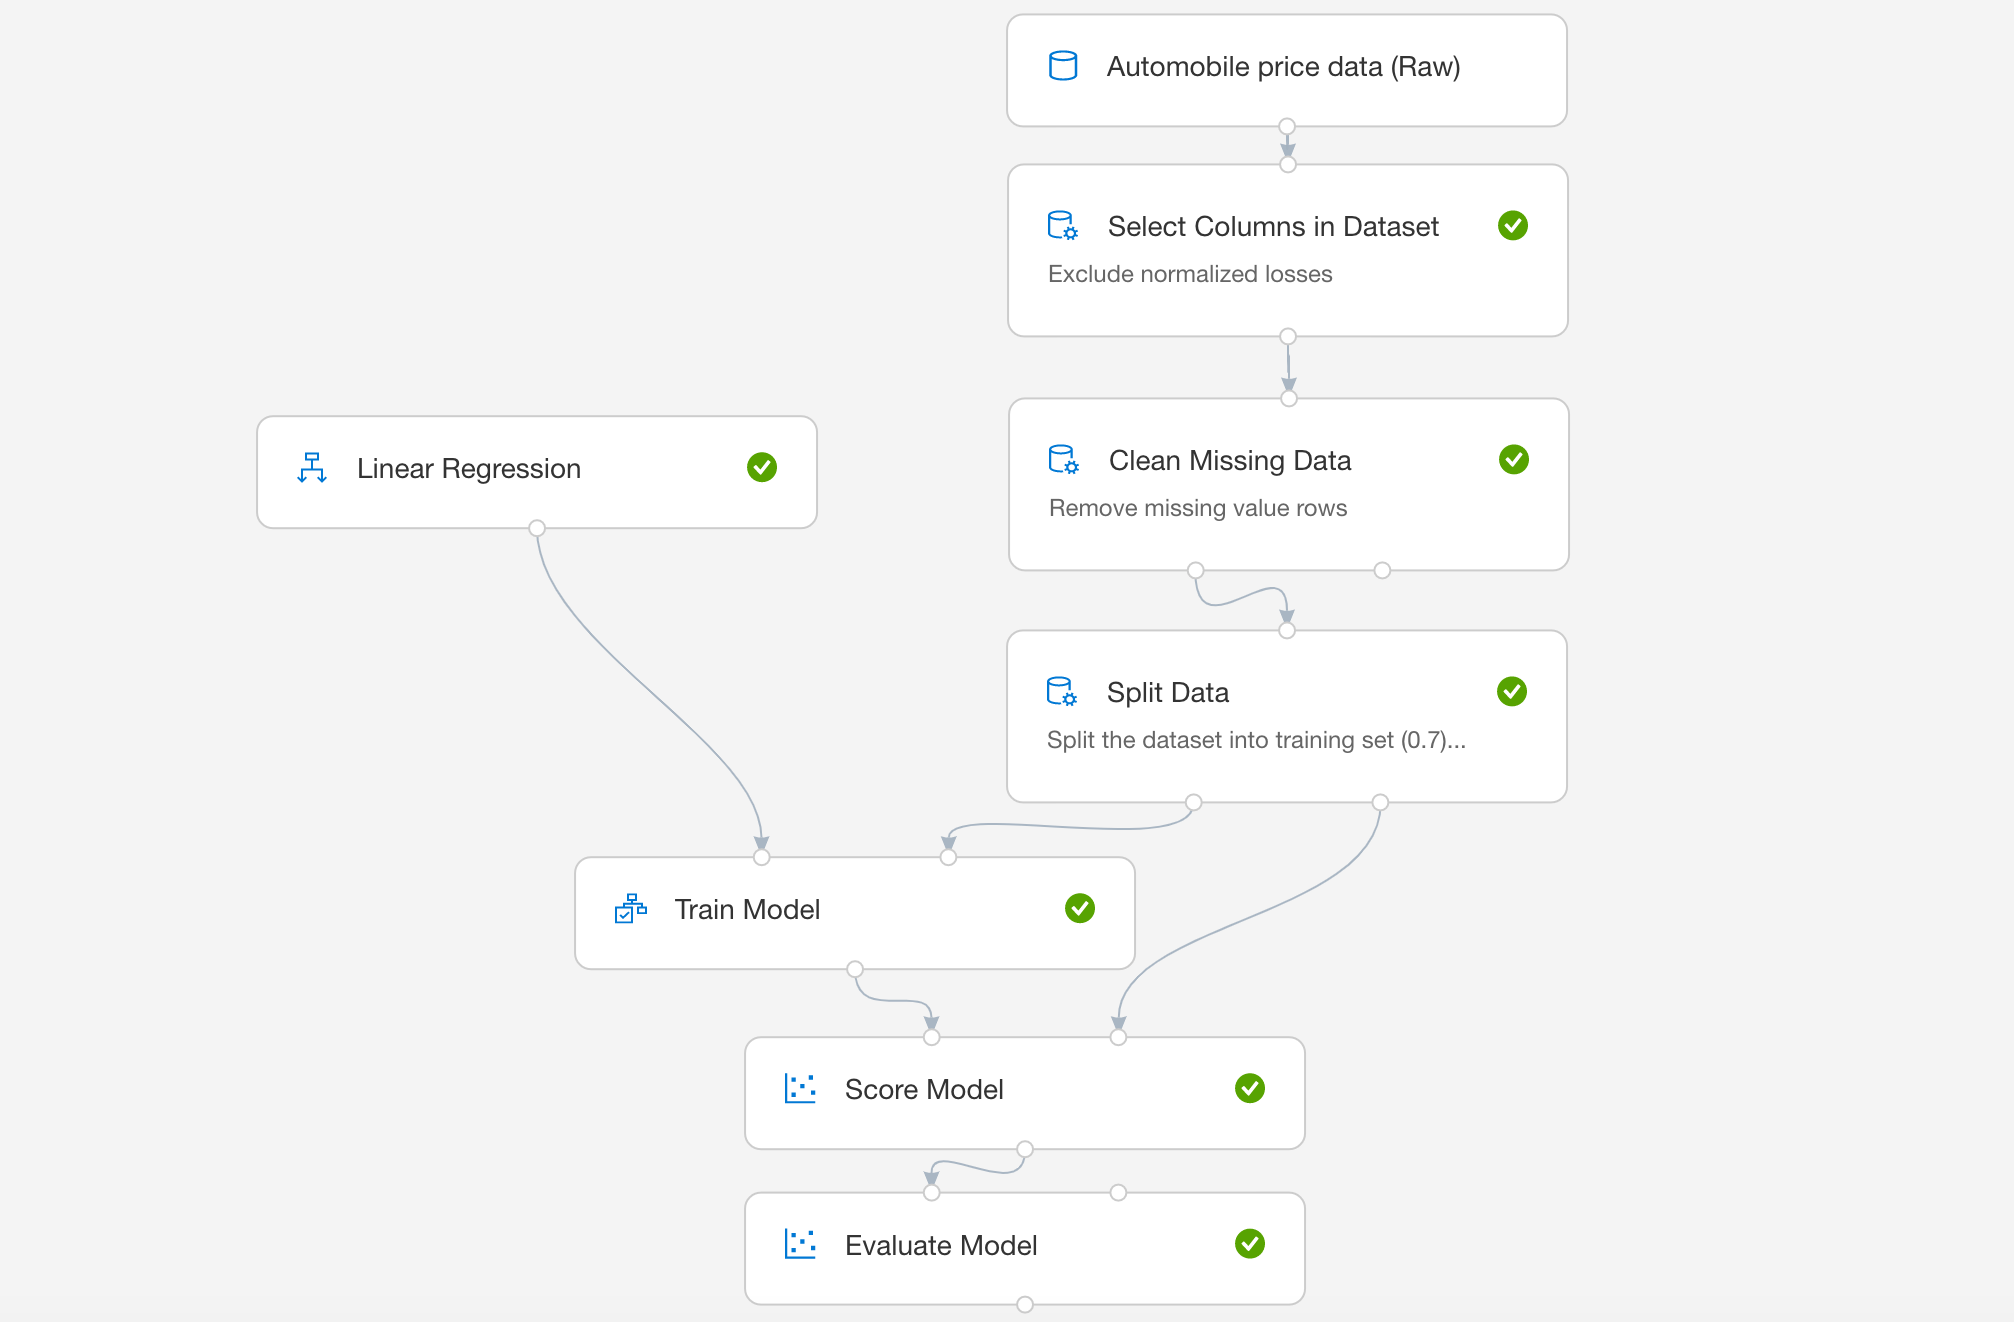The image size is (2014, 1322).
Task: Select the Select Columns in Dataset title
Action: coord(1273,227)
